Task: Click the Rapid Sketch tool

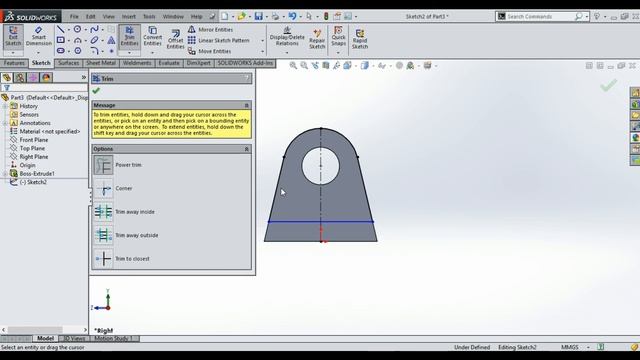Action: coord(360,39)
